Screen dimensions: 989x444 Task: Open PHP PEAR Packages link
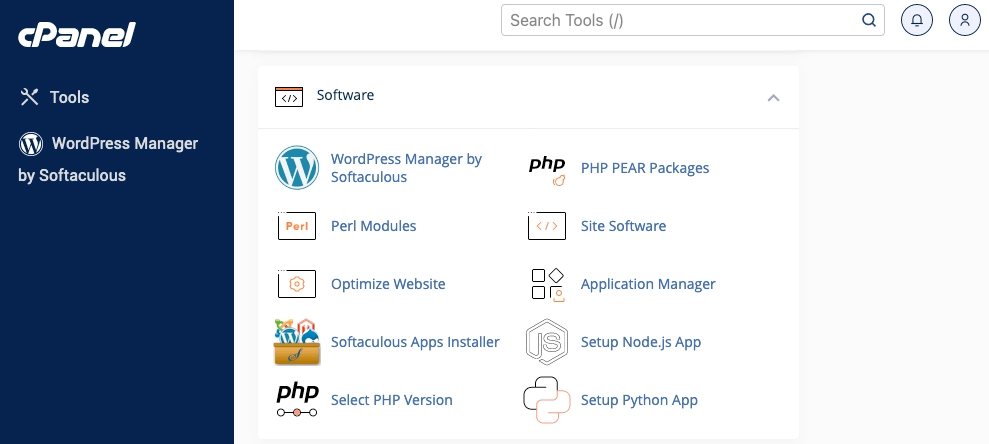(645, 168)
